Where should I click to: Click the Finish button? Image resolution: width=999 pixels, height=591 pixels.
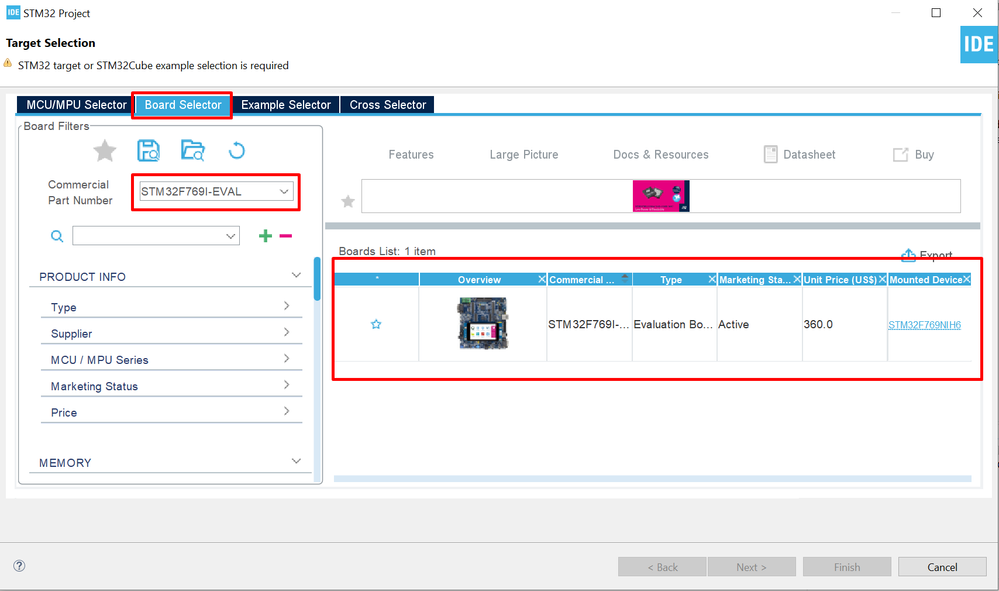pyautogui.click(x=847, y=567)
